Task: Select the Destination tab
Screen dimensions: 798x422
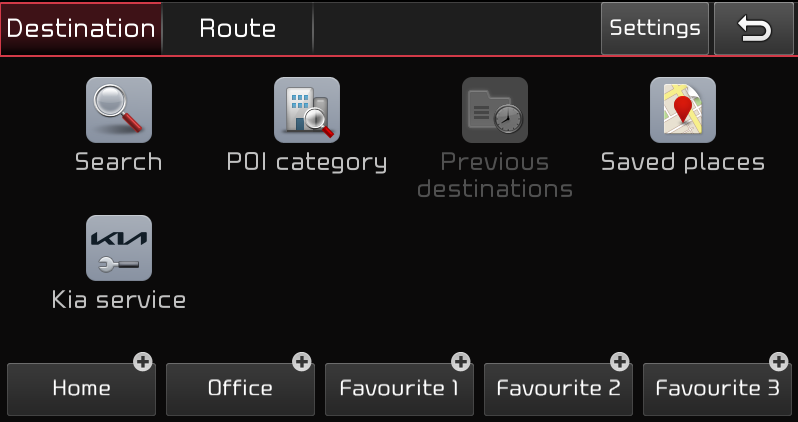Action: (x=81, y=29)
